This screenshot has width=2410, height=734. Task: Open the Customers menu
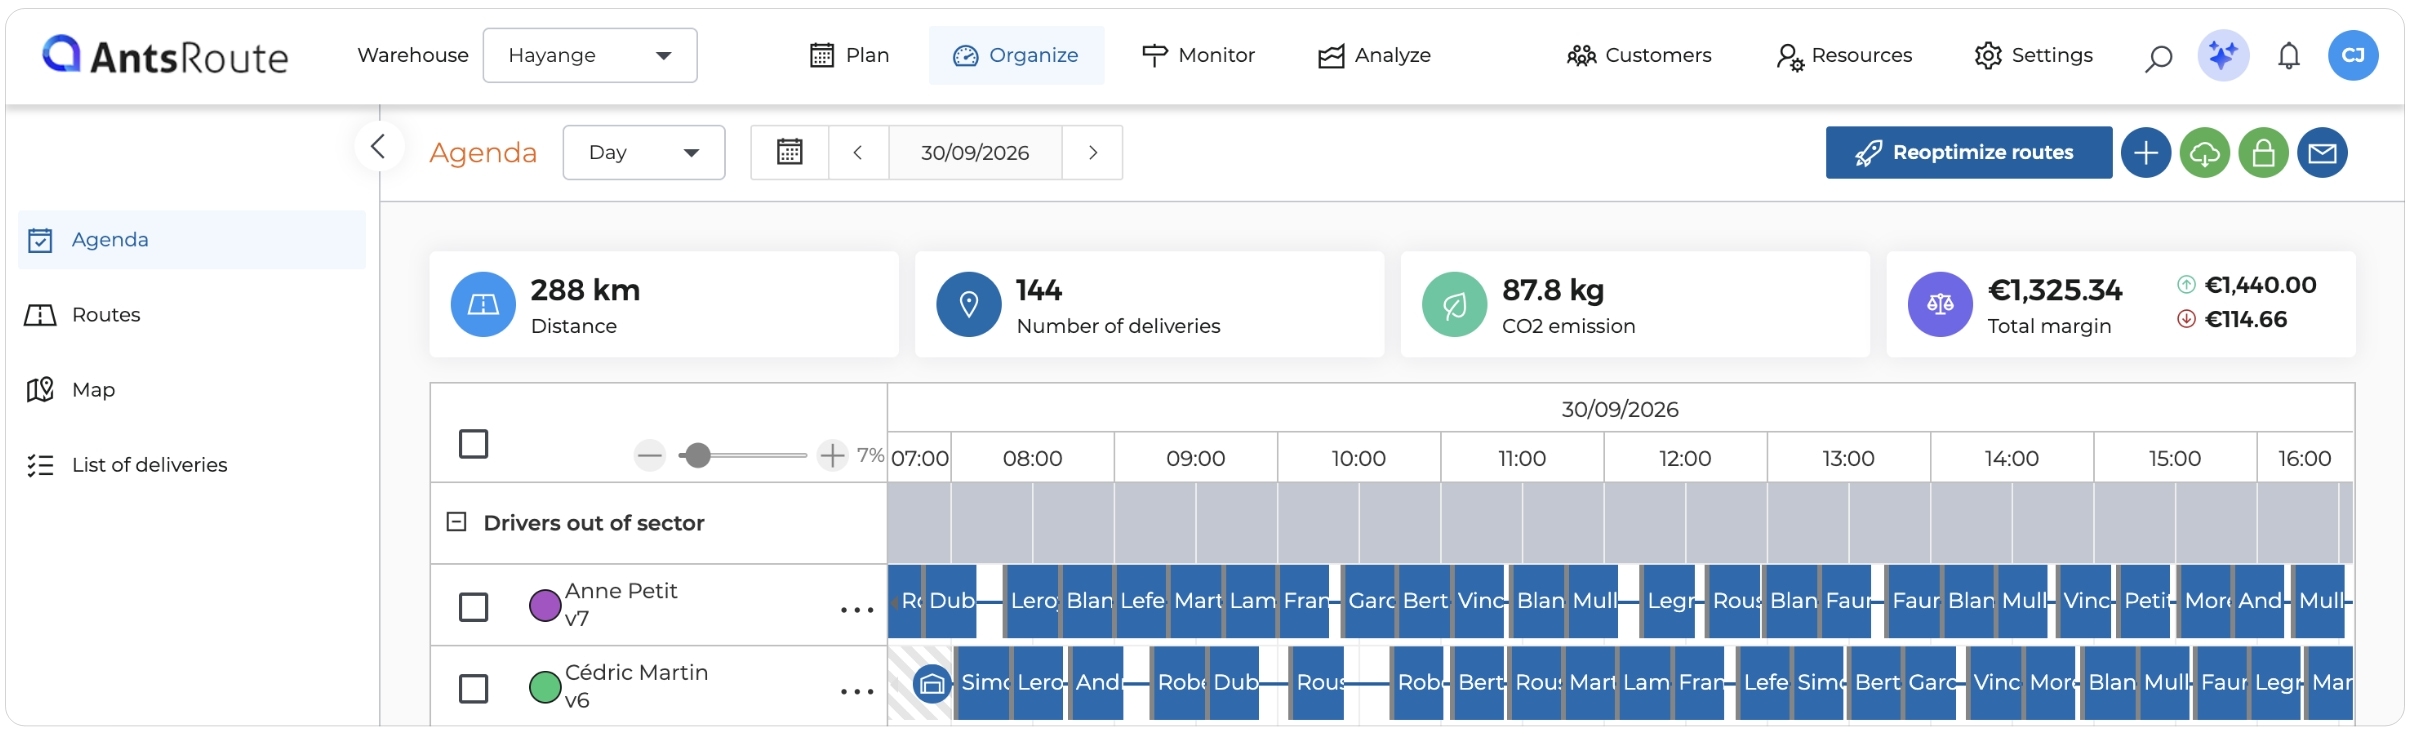point(1639,55)
